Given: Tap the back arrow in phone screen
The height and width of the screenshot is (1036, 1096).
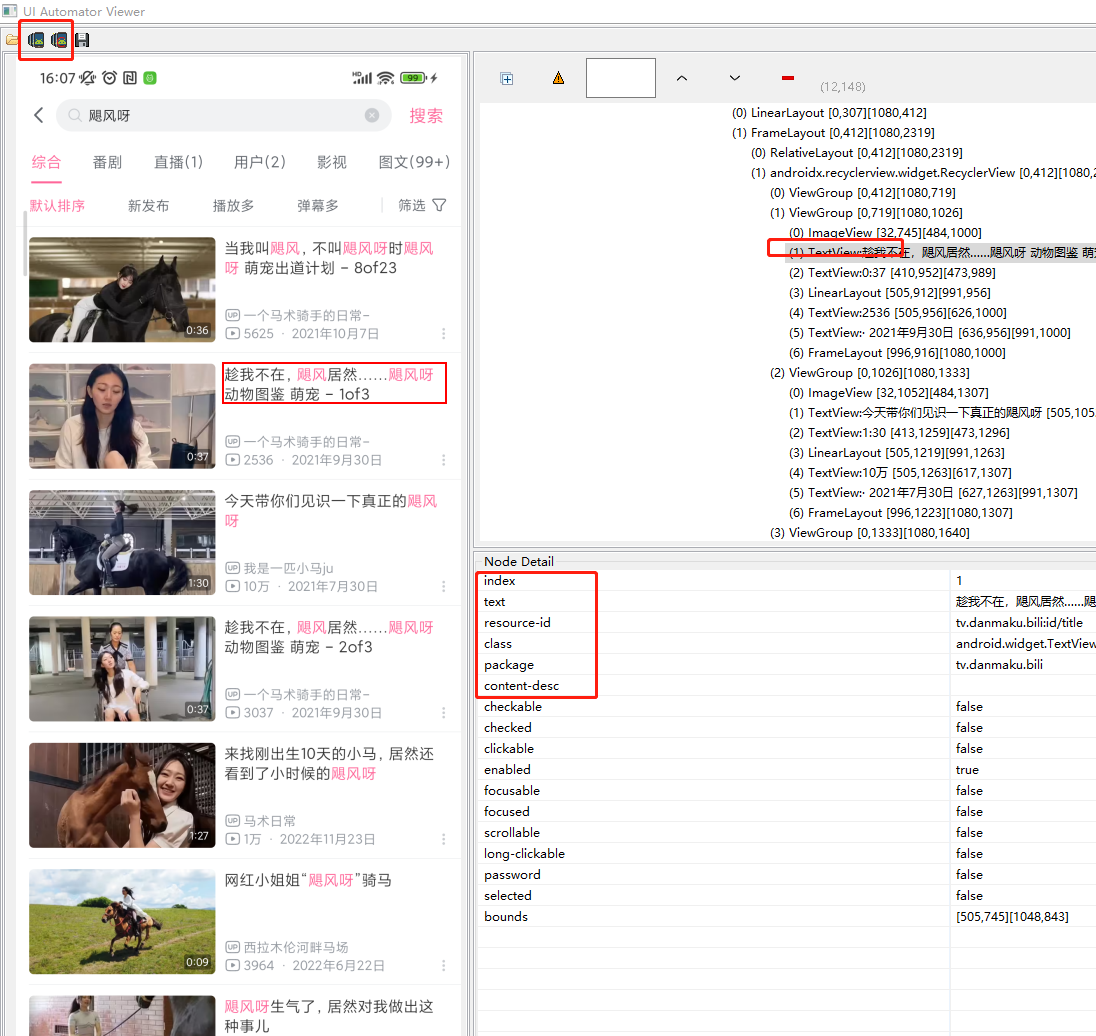Looking at the screenshot, I should click(38, 115).
